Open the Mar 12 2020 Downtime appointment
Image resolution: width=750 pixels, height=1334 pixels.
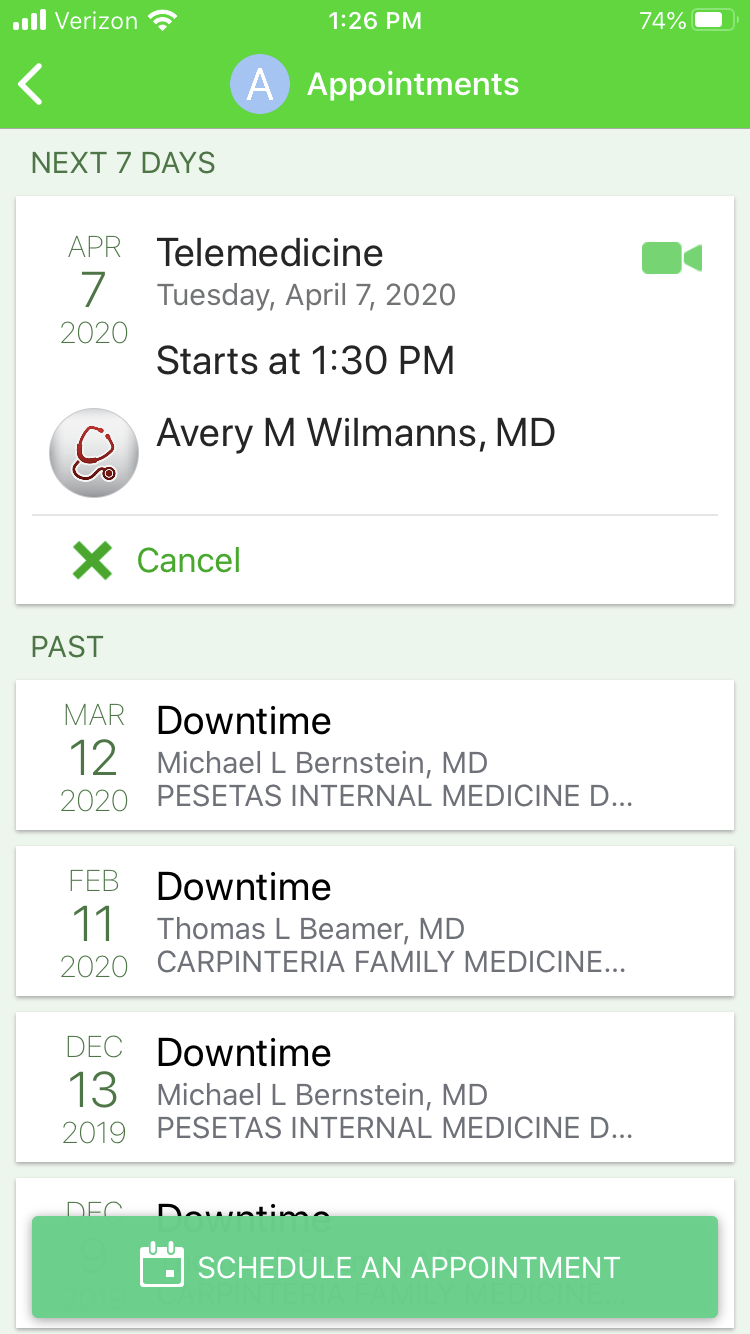point(375,755)
